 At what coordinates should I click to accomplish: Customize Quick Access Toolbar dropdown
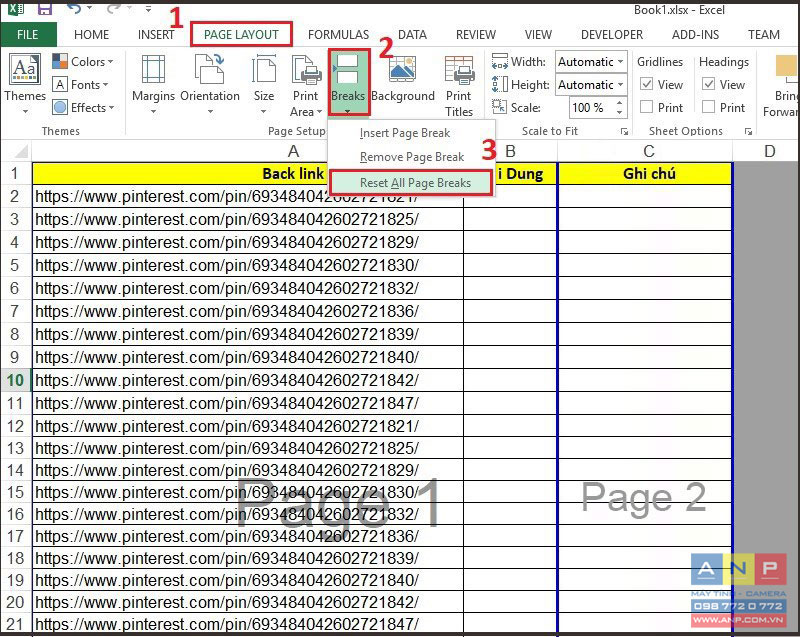tap(148, 9)
